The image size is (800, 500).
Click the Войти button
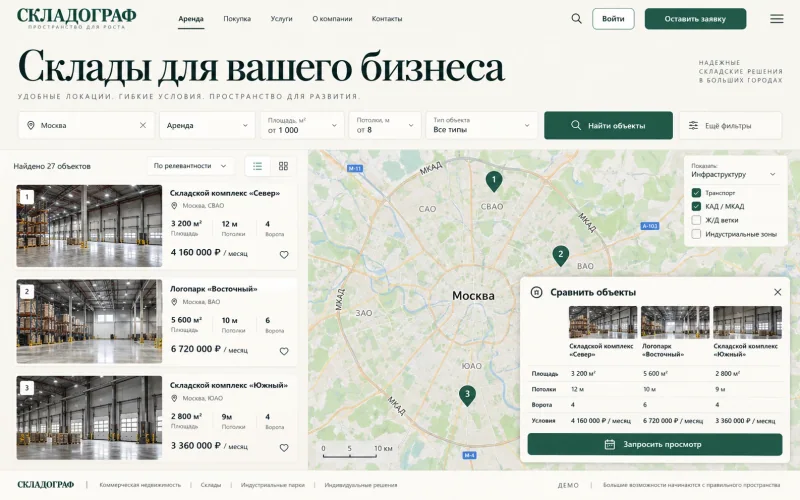tap(613, 19)
